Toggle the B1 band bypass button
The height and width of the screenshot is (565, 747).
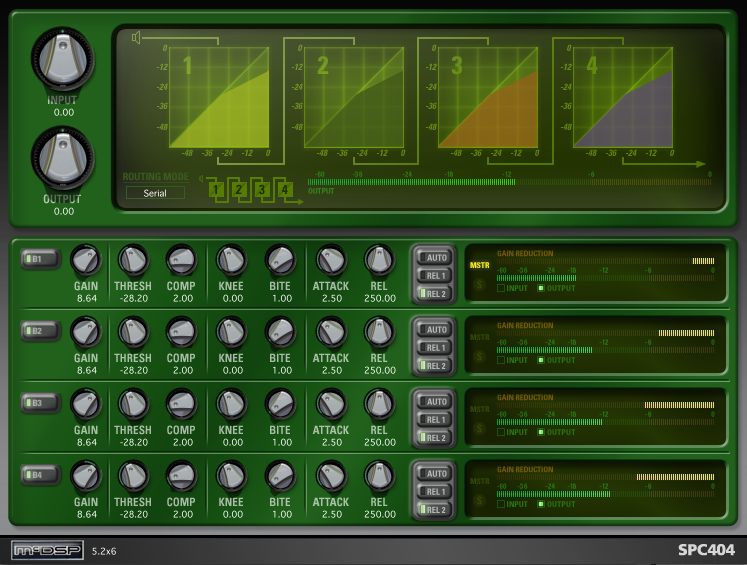(40, 259)
